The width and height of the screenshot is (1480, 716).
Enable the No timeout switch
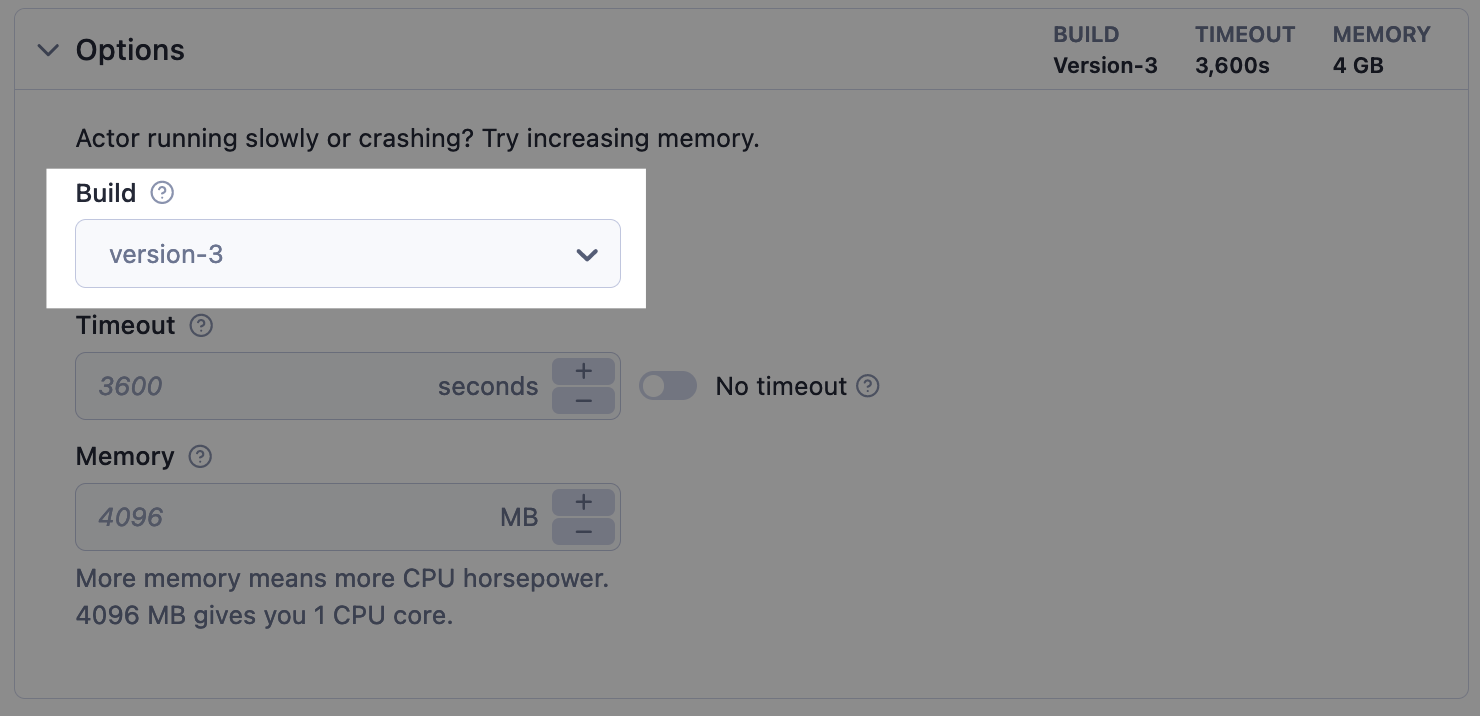coord(668,386)
